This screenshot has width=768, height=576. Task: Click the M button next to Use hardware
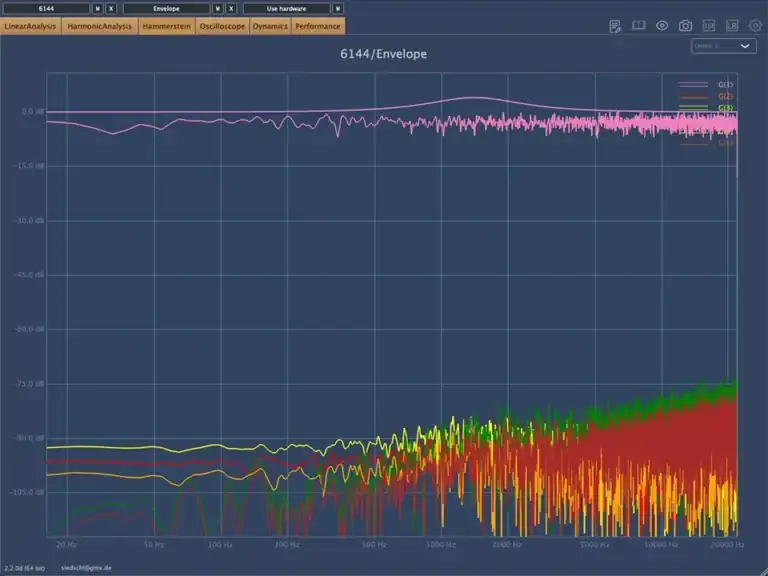coord(338,8)
